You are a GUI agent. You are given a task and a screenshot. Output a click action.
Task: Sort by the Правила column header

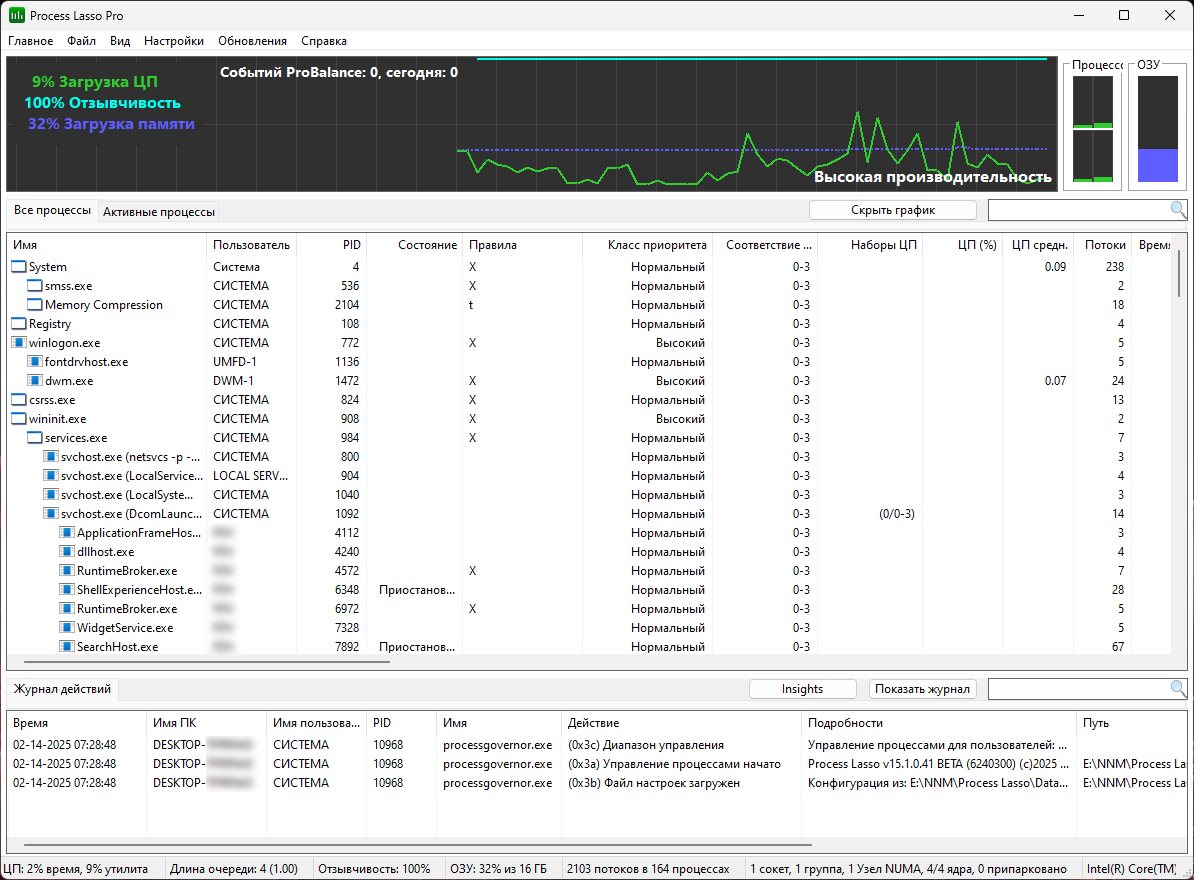point(522,245)
